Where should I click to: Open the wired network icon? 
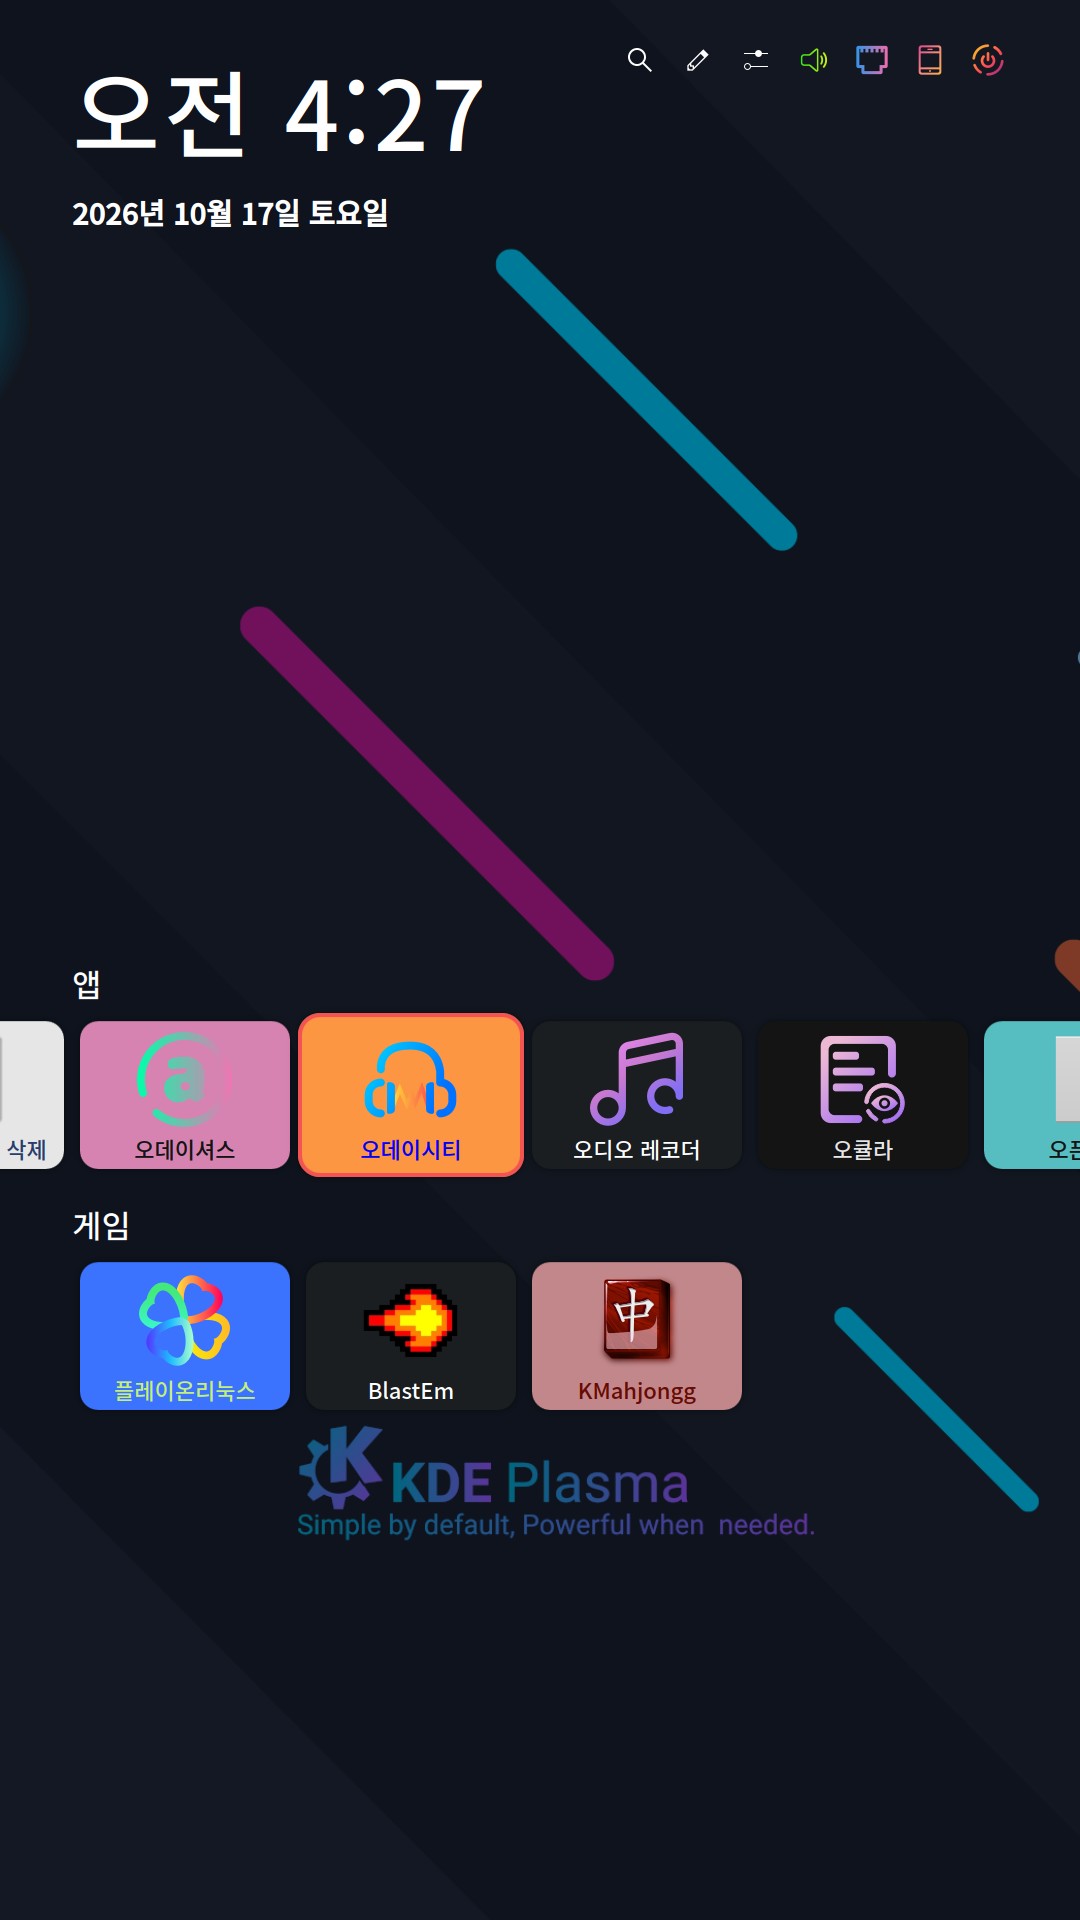click(x=872, y=60)
